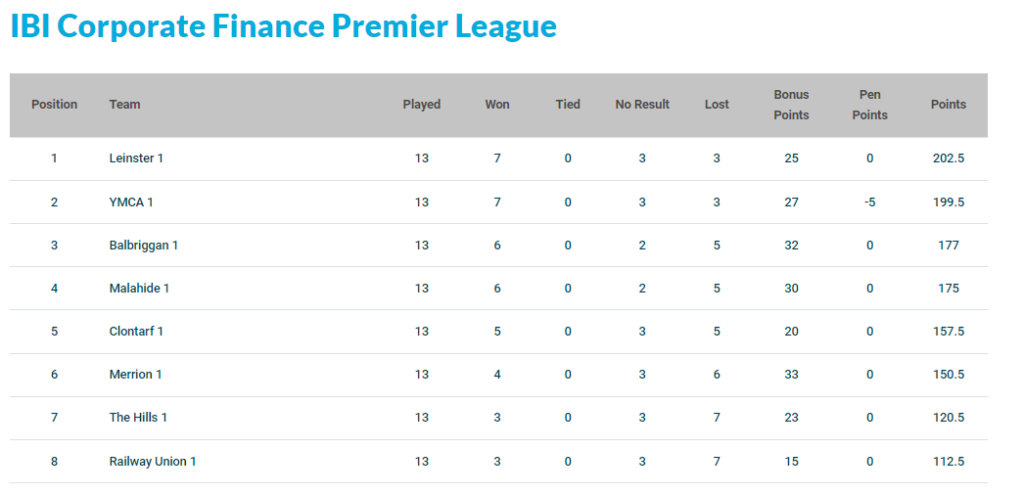Click the Tied column header
This screenshot has height=494, width=1024.
pyautogui.click(x=568, y=105)
